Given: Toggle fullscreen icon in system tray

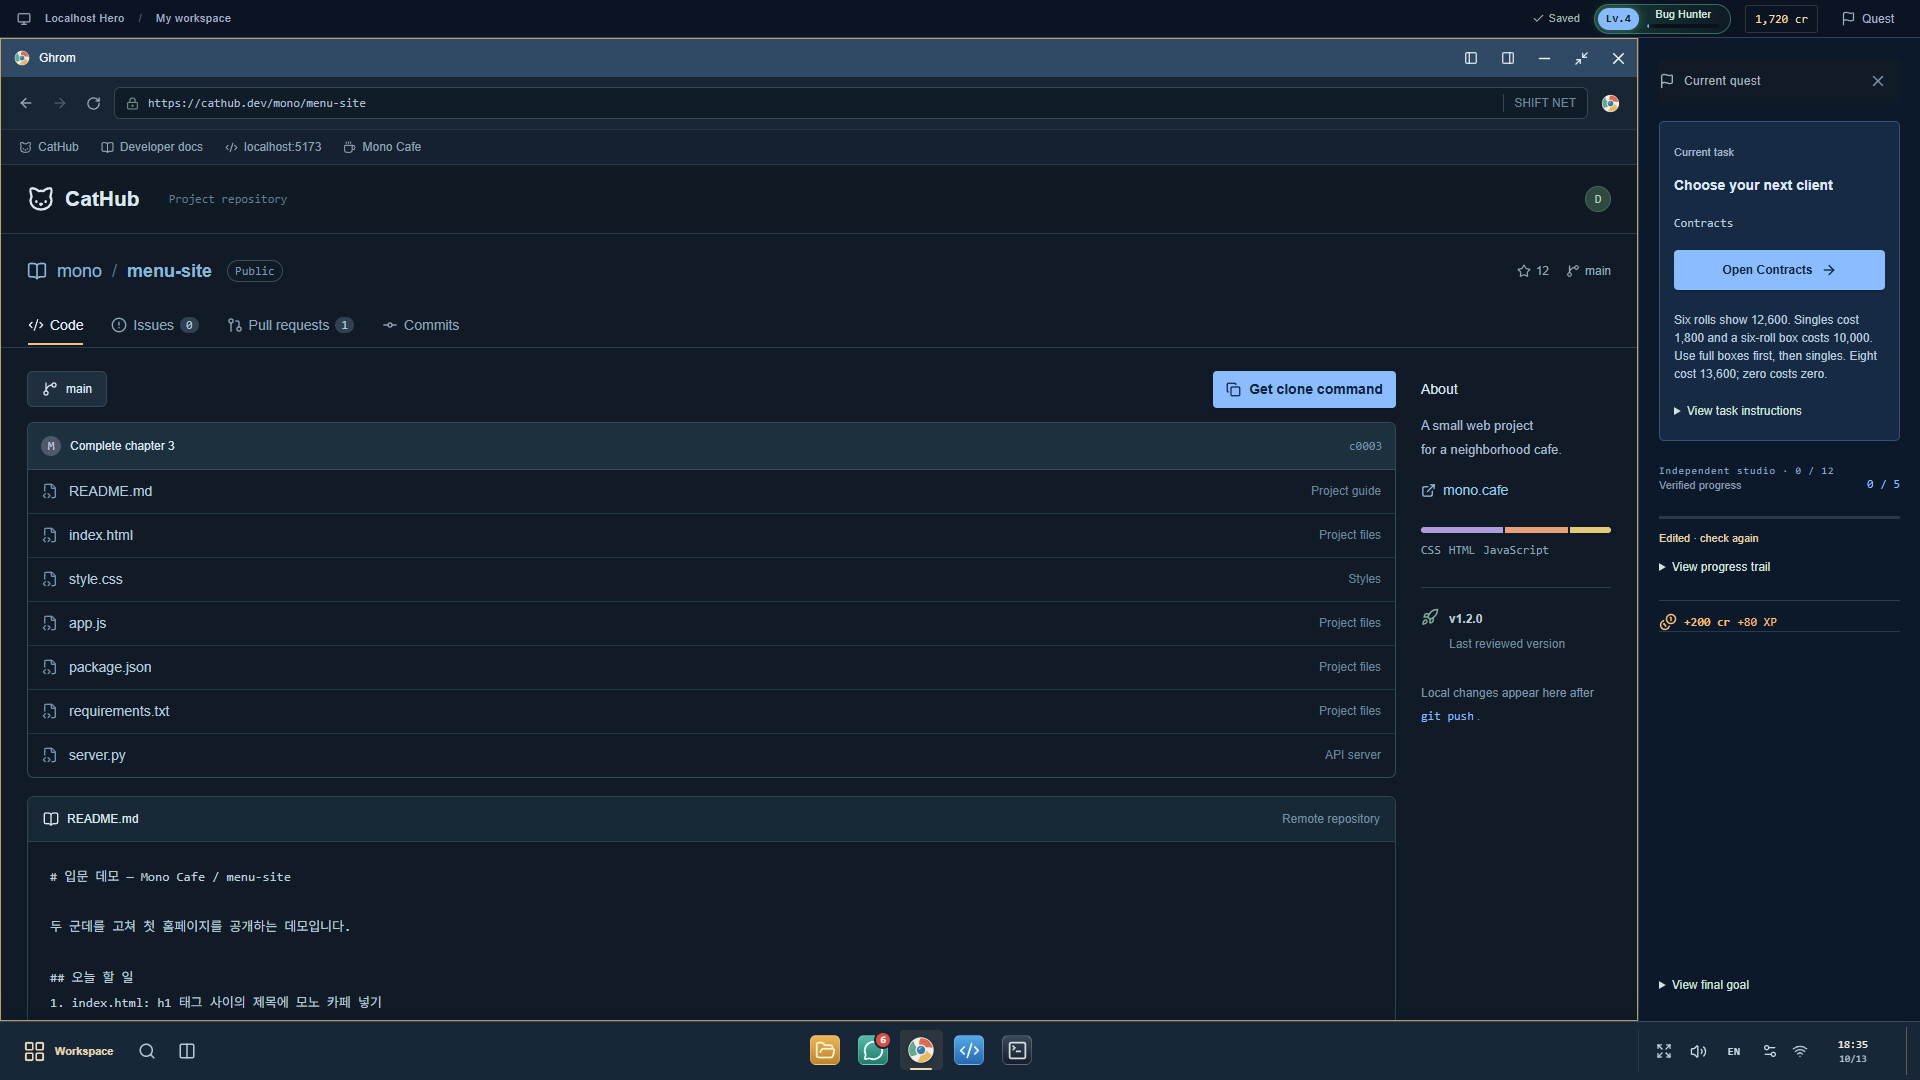Looking at the screenshot, I should click(x=1664, y=1051).
